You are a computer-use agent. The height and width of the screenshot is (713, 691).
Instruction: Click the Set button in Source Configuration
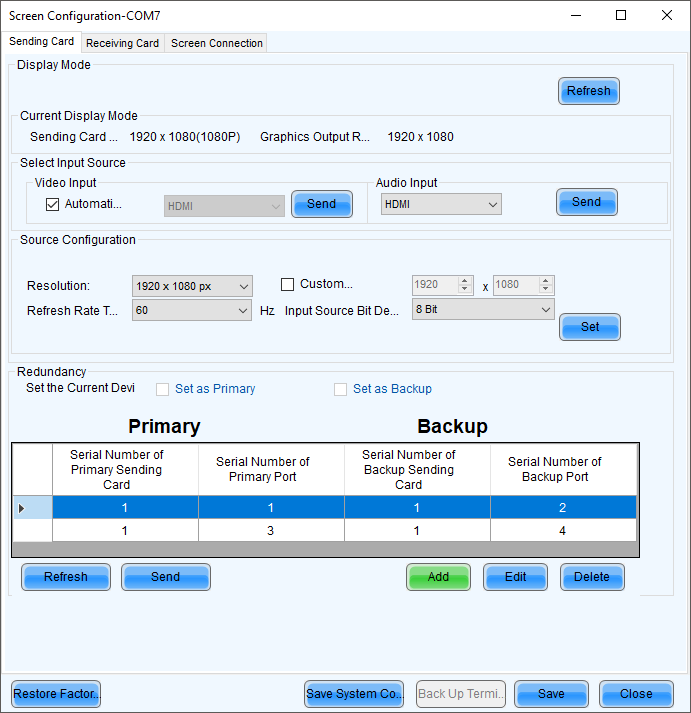[x=590, y=326]
